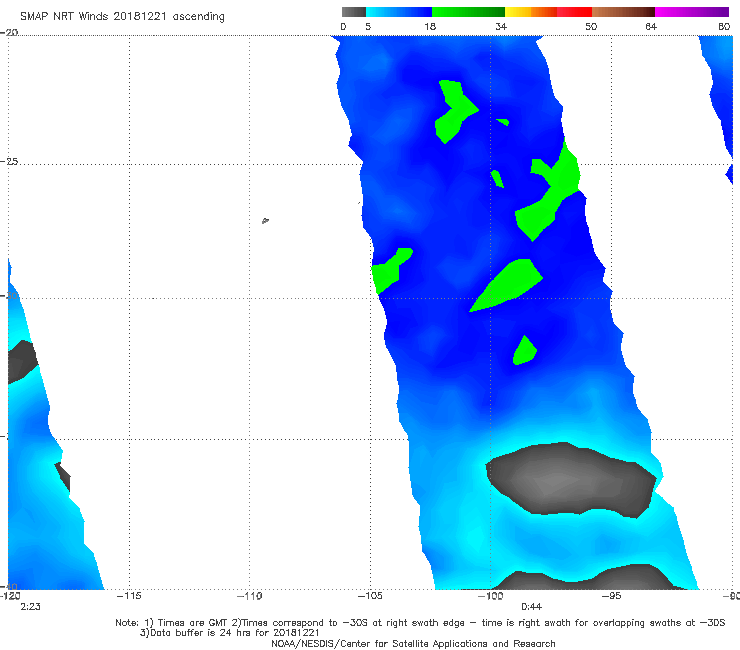Image resolution: width=740 pixels, height=650 pixels.
Task: Click the '50' color bar label
Action: [x=591, y=27]
